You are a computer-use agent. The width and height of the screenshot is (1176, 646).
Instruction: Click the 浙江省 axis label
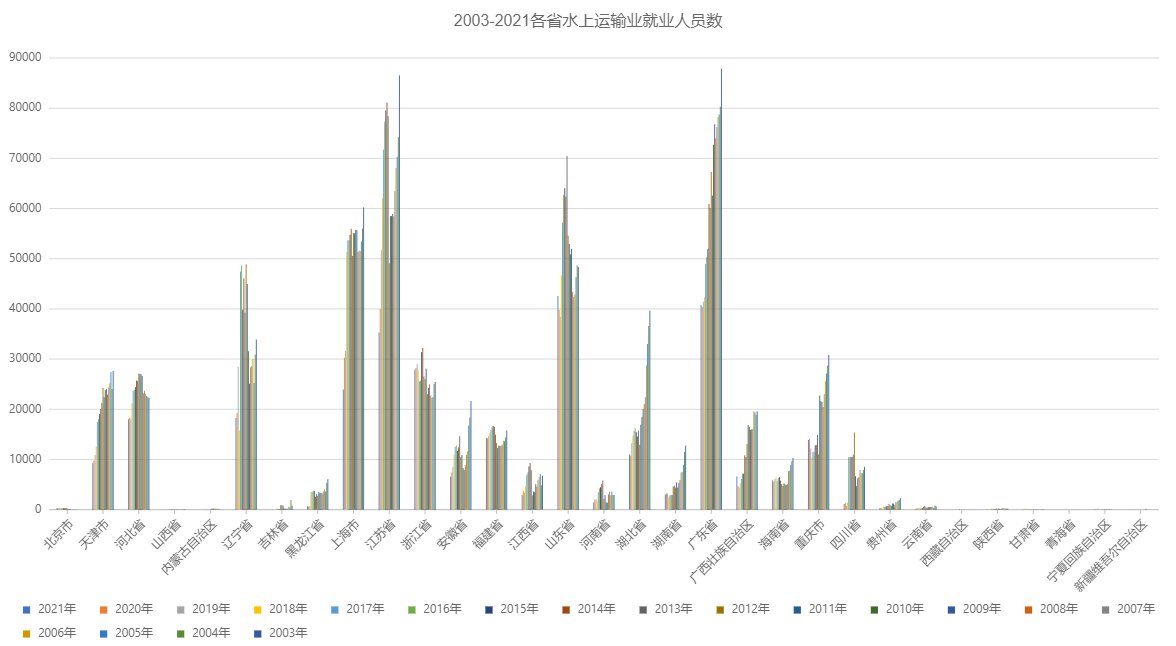[x=418, y=533]
